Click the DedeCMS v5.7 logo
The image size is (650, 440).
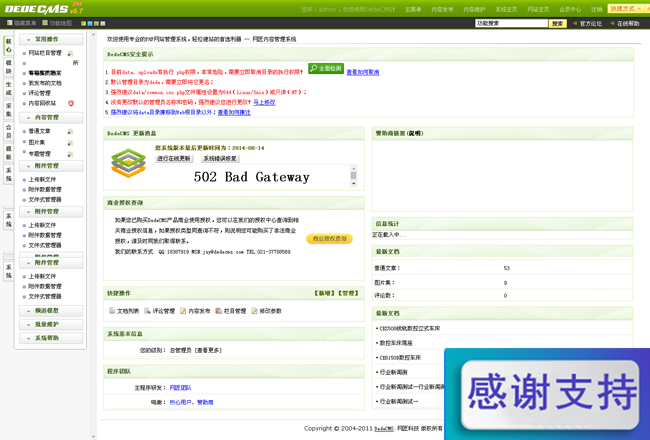click(43, 8)
